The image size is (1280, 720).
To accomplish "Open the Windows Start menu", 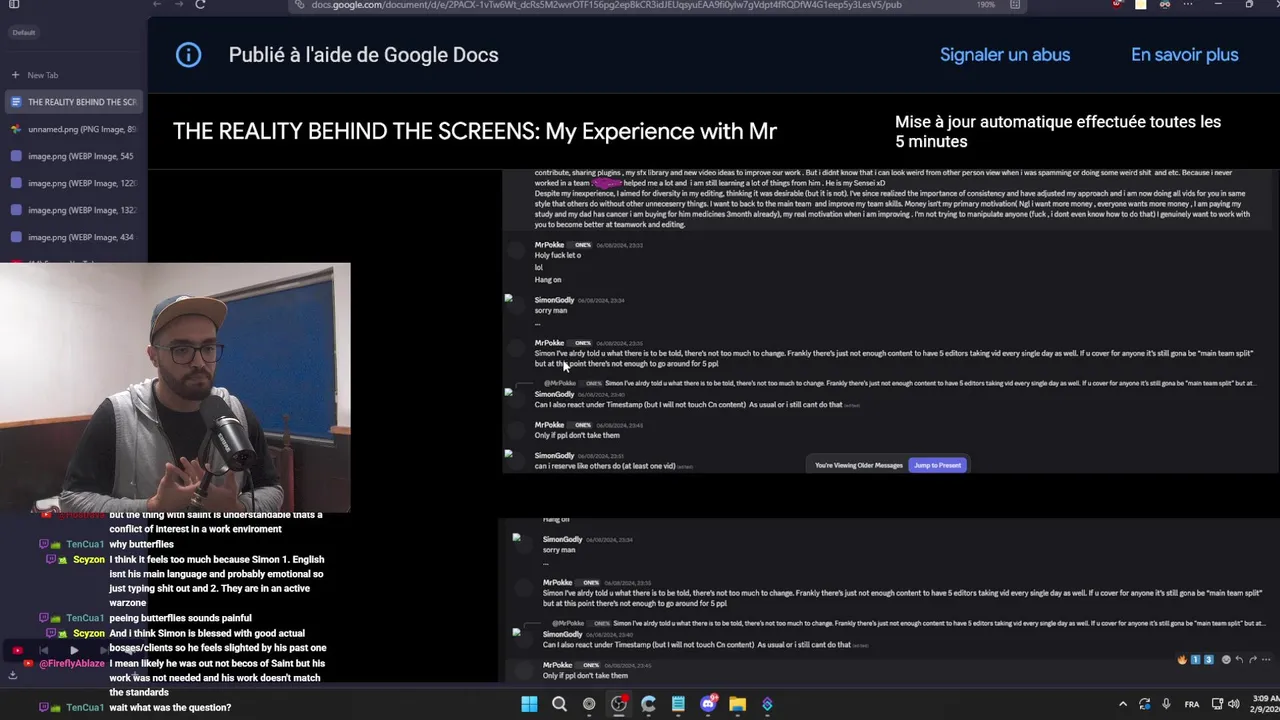I will (529, 704).
